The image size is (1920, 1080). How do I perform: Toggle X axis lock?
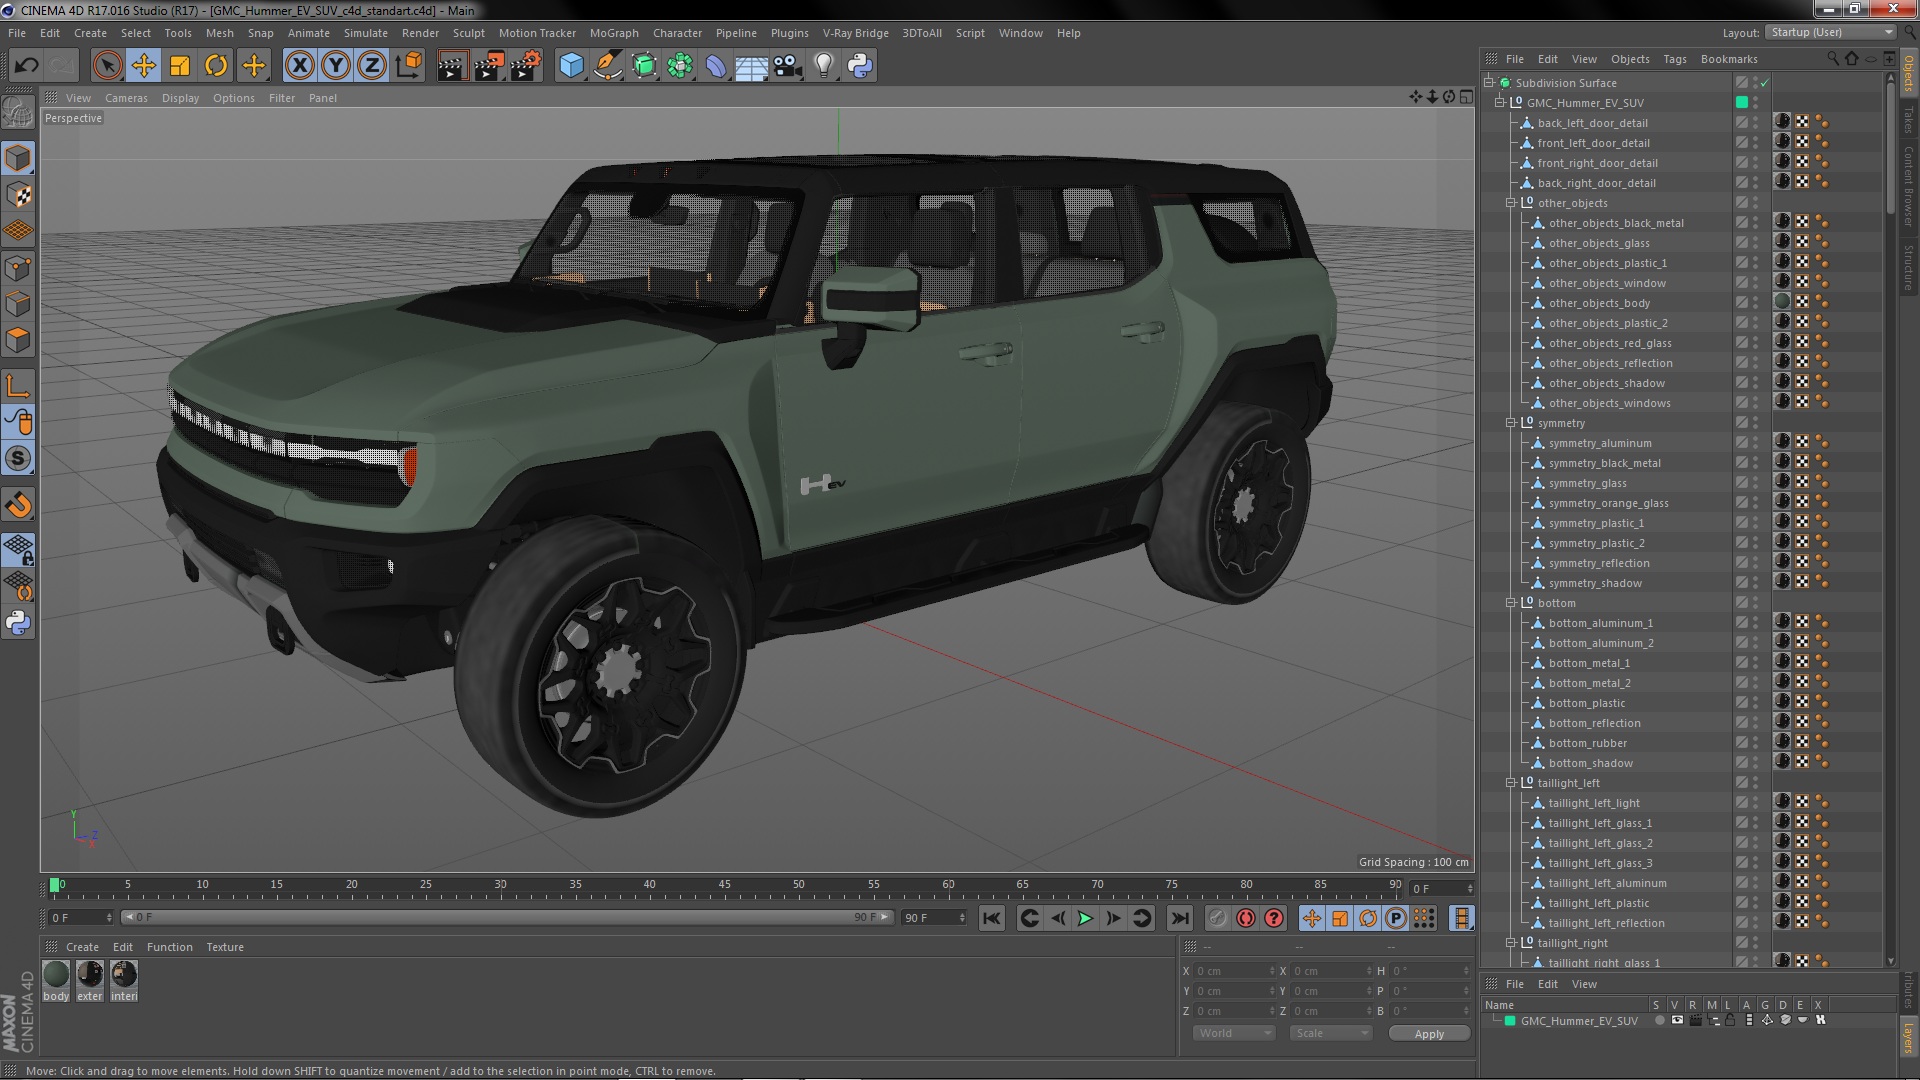pos(299,66)
